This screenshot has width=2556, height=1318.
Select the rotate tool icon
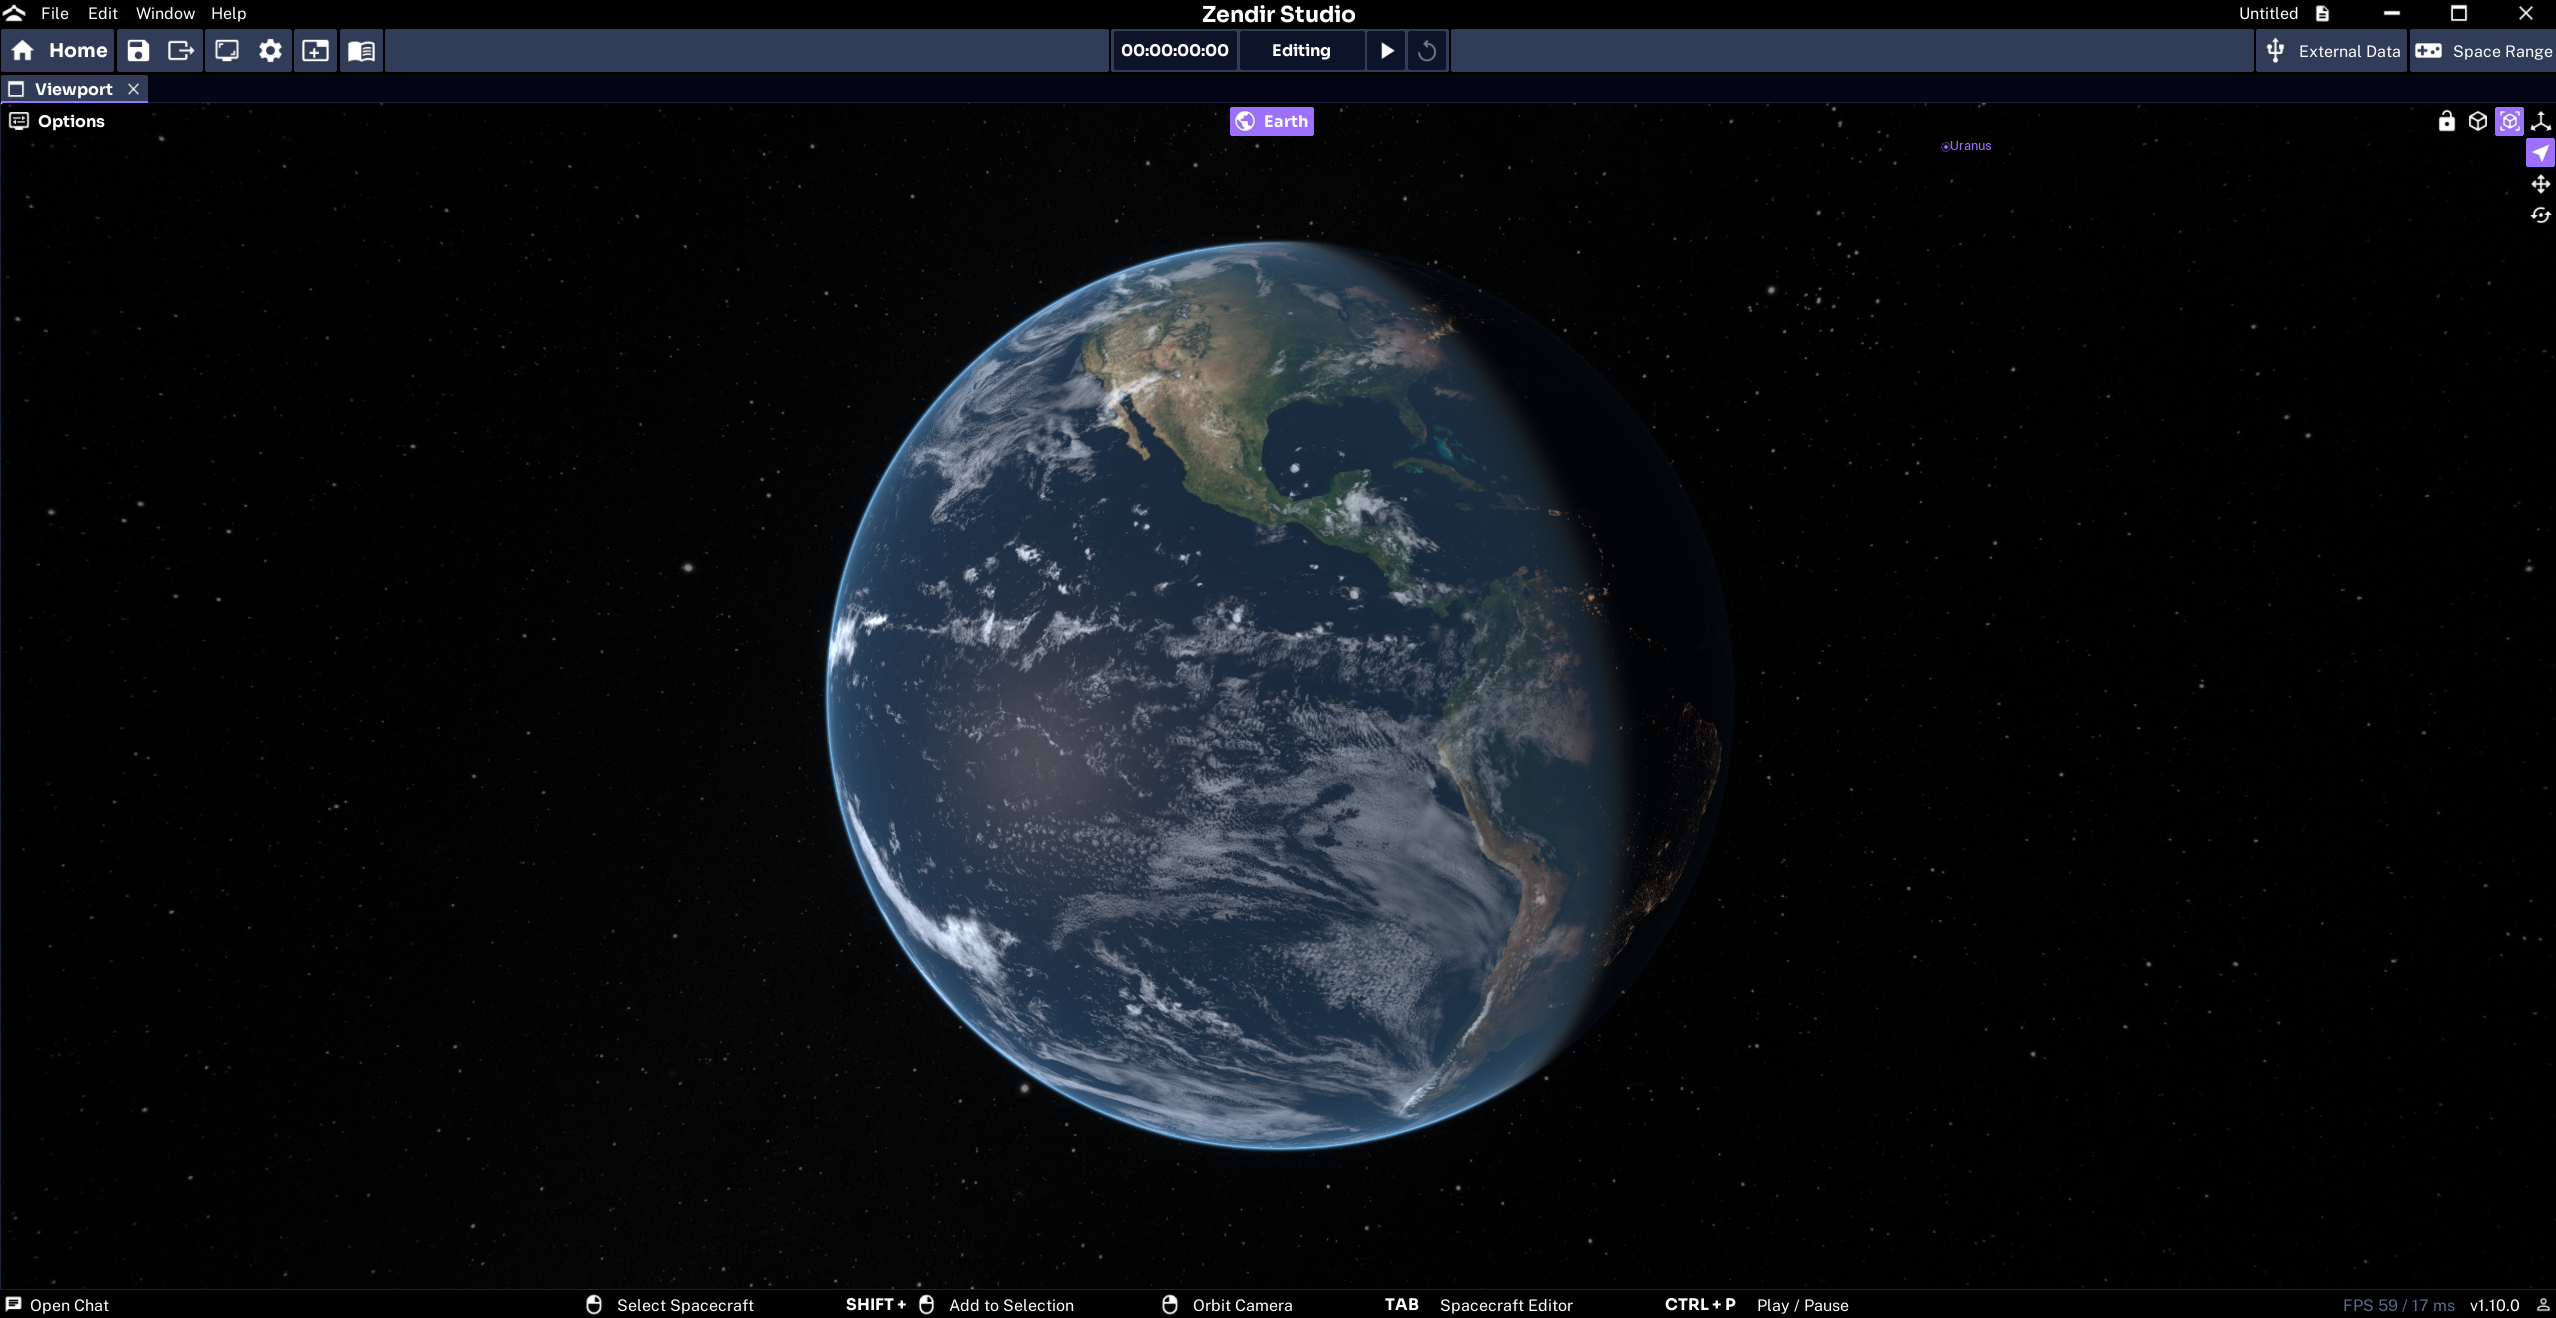point(2540,215)
